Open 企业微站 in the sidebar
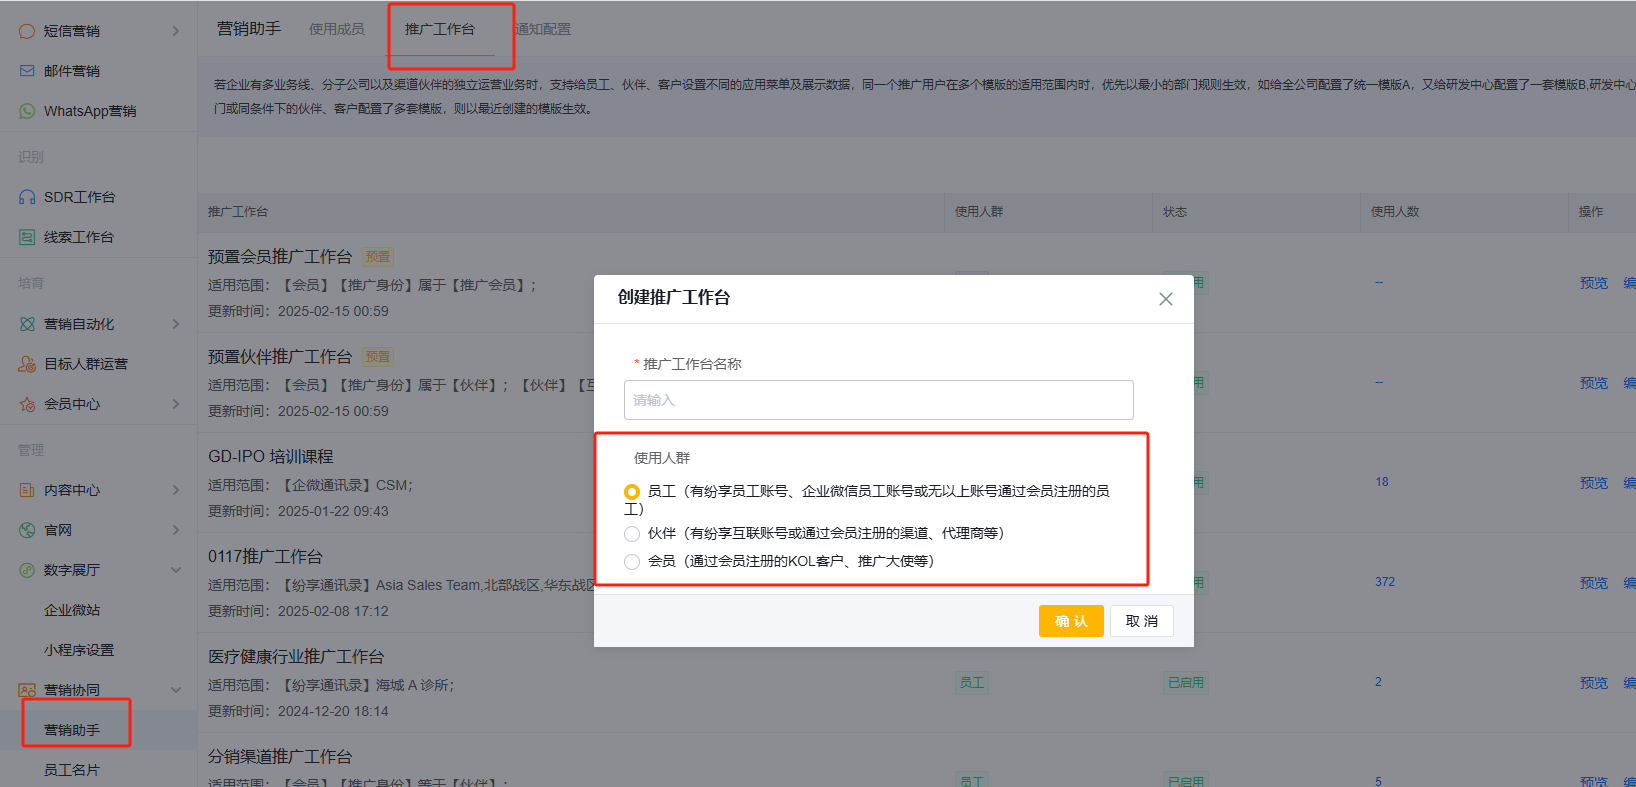Screen dimensions: 1636x787 [x=72, y=610]
